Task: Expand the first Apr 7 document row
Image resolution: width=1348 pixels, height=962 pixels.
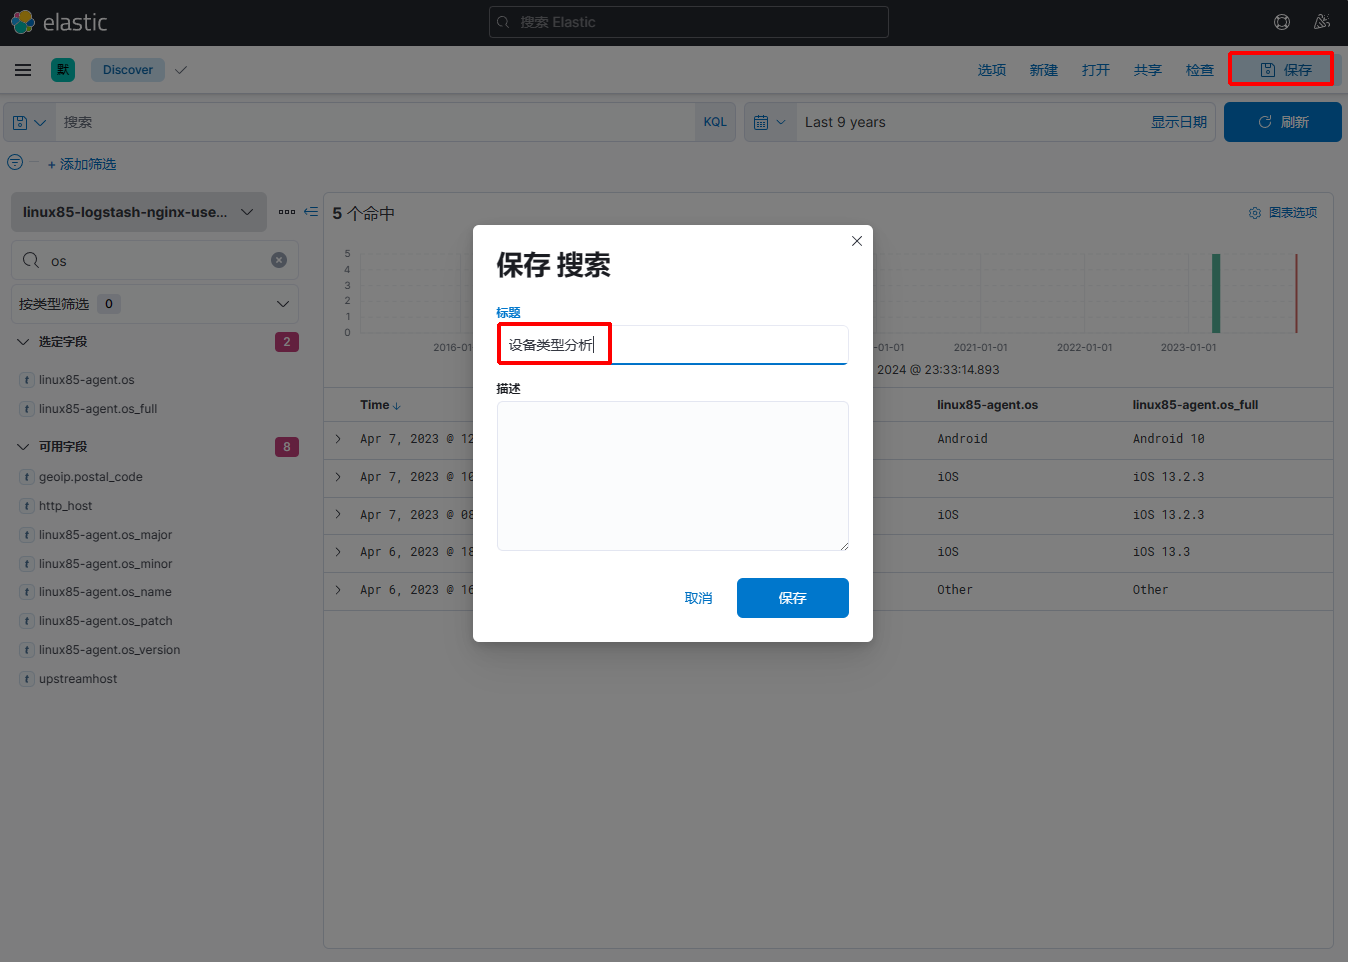Action: tap(339, 439)
